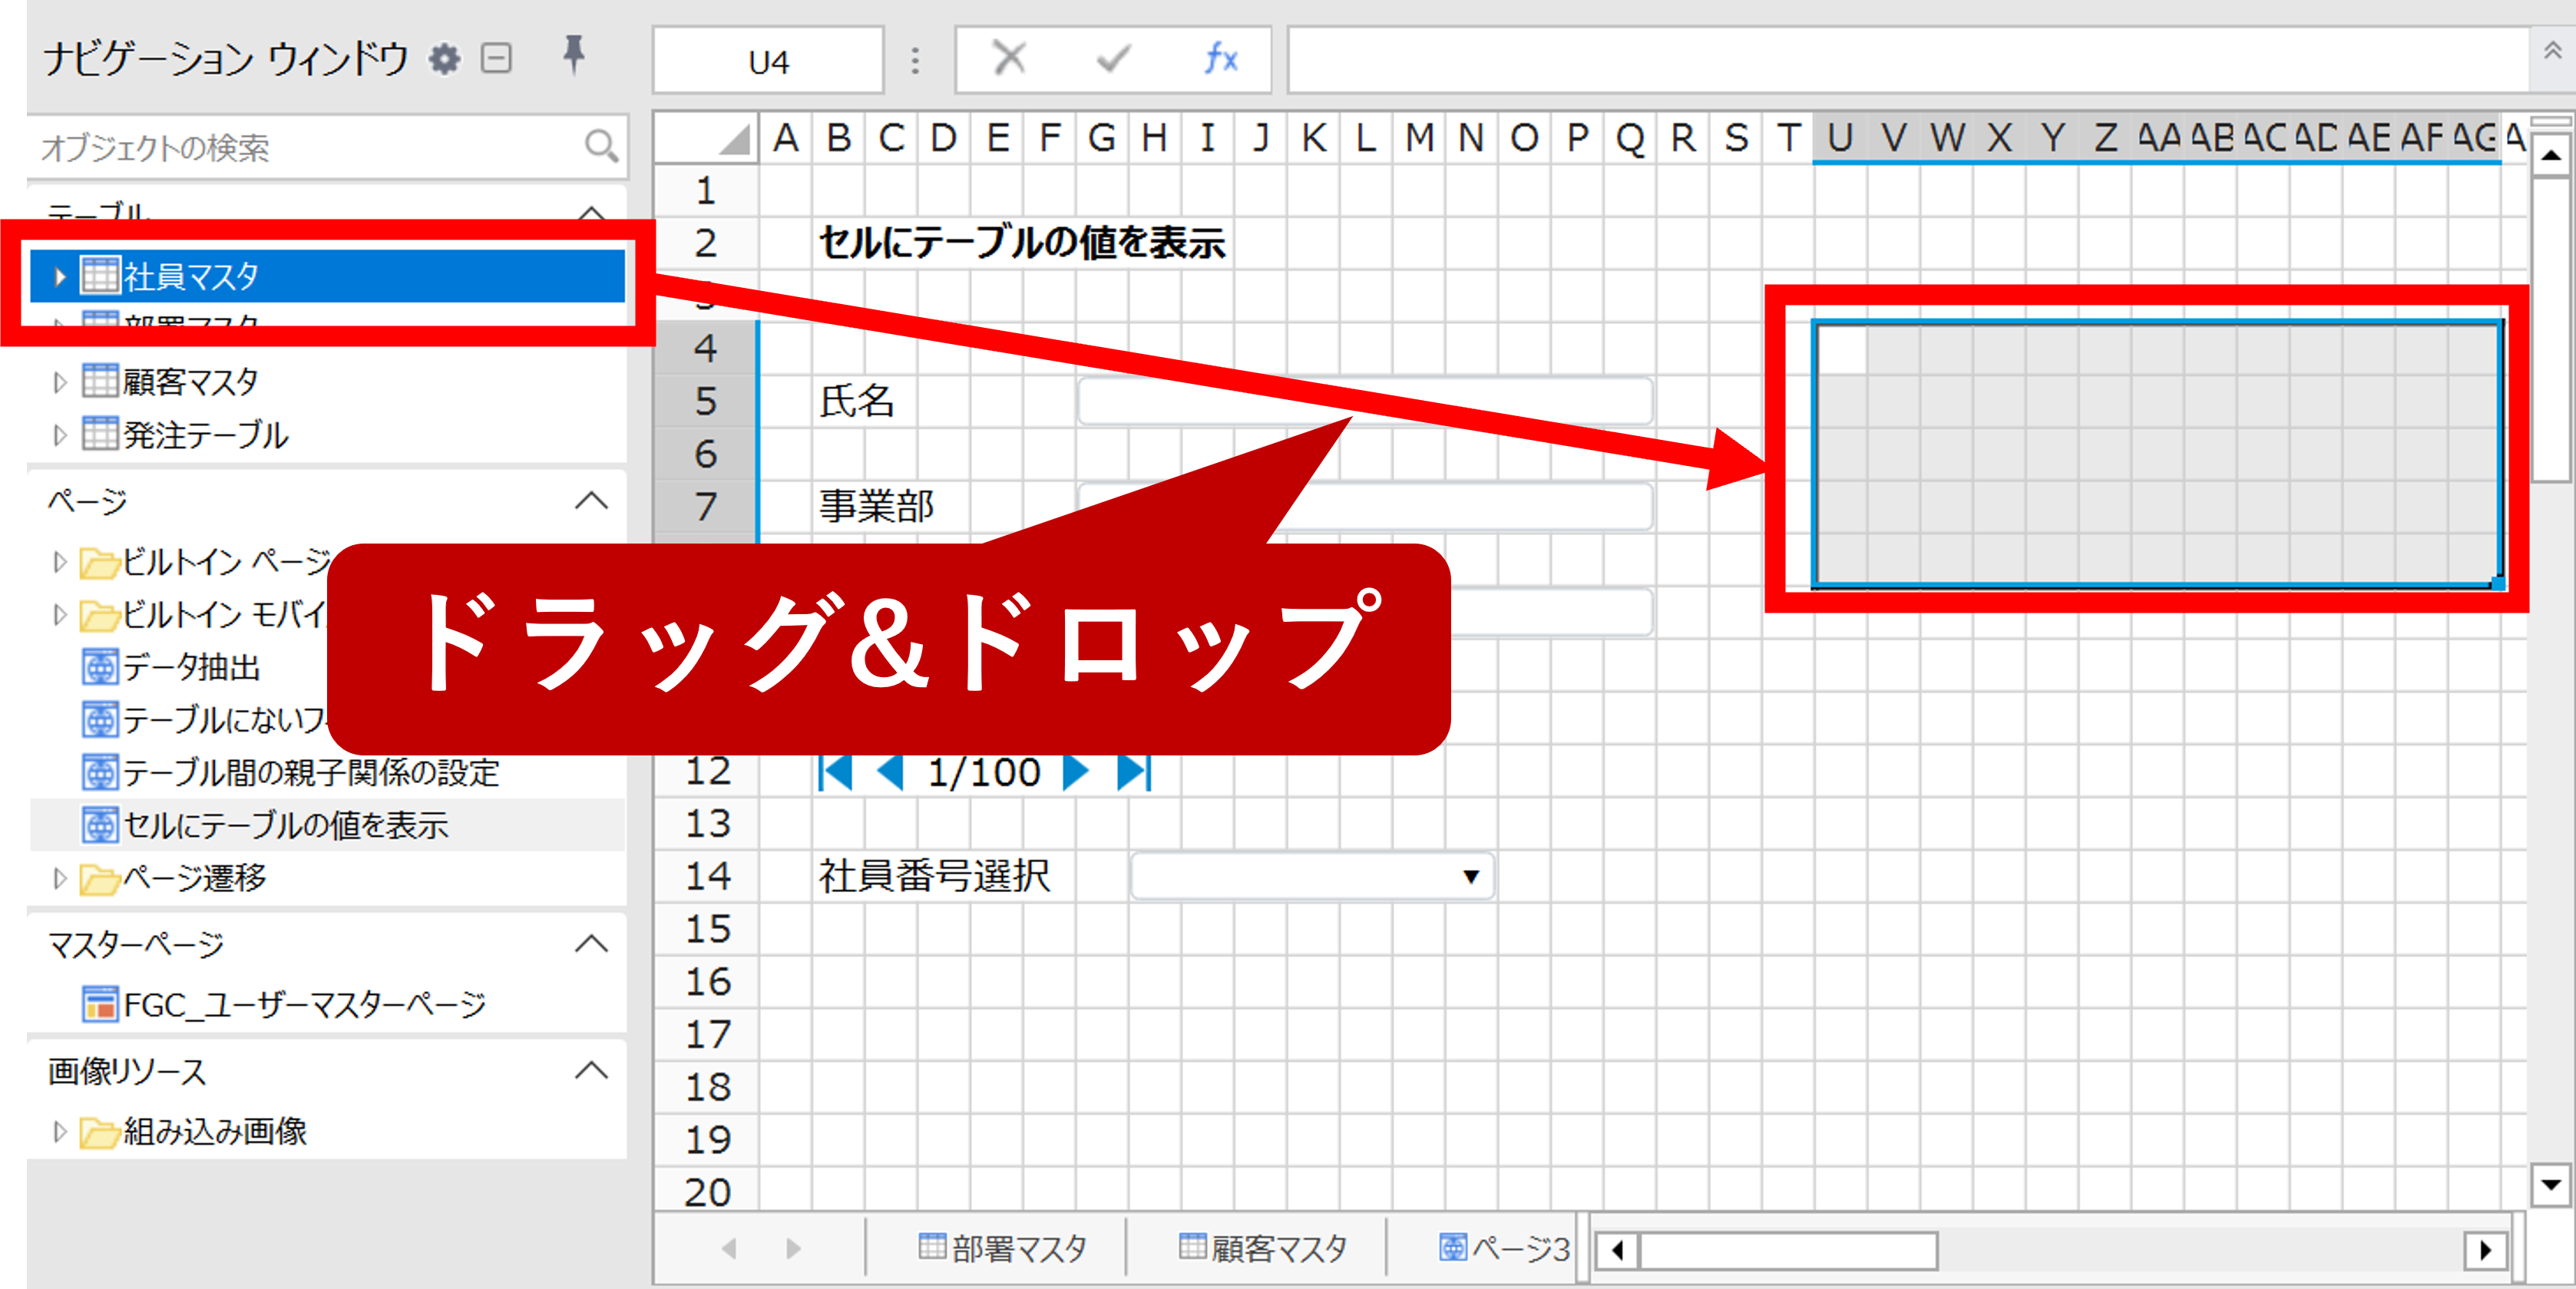
Task: Click the collapse-all minus box icon
Action: (496, 59)
